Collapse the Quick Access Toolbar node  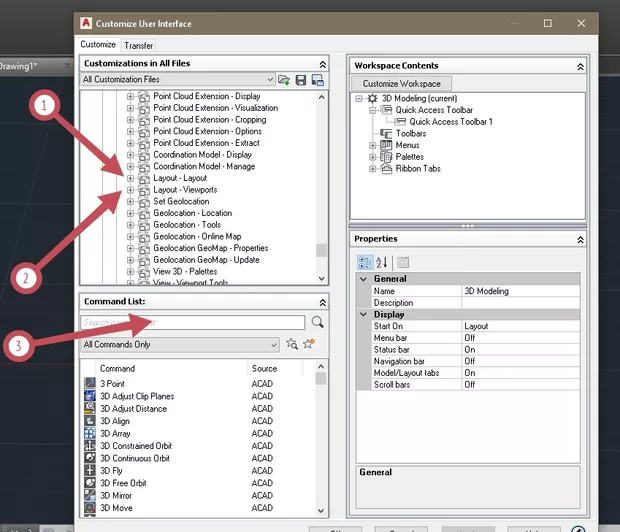372,110
